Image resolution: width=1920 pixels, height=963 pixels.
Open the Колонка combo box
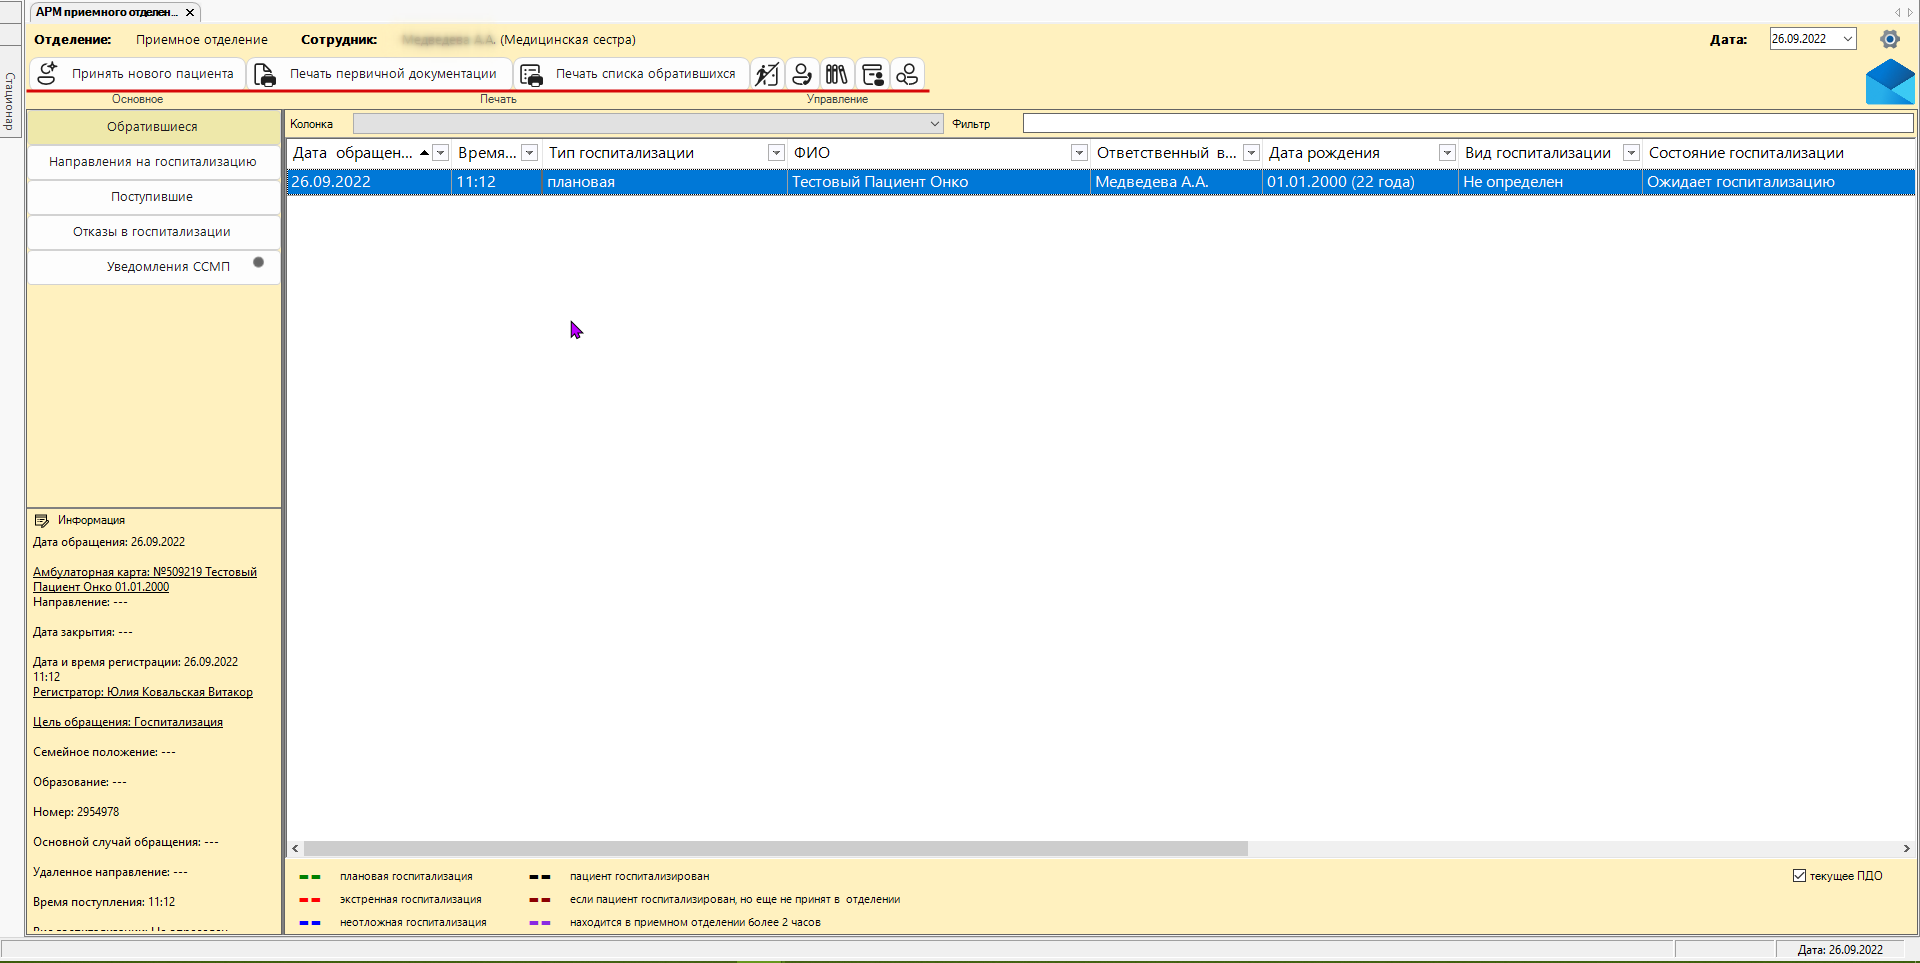[648, 124]
